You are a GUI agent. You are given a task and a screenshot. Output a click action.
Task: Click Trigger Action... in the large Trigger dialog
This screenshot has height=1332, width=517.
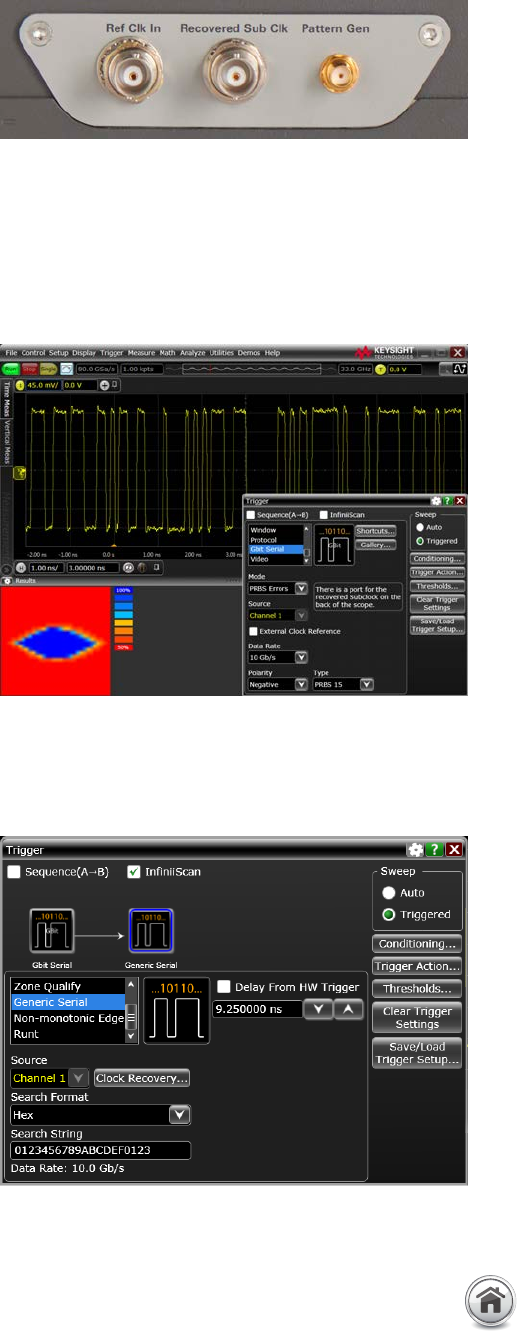(x=417, y=966)
